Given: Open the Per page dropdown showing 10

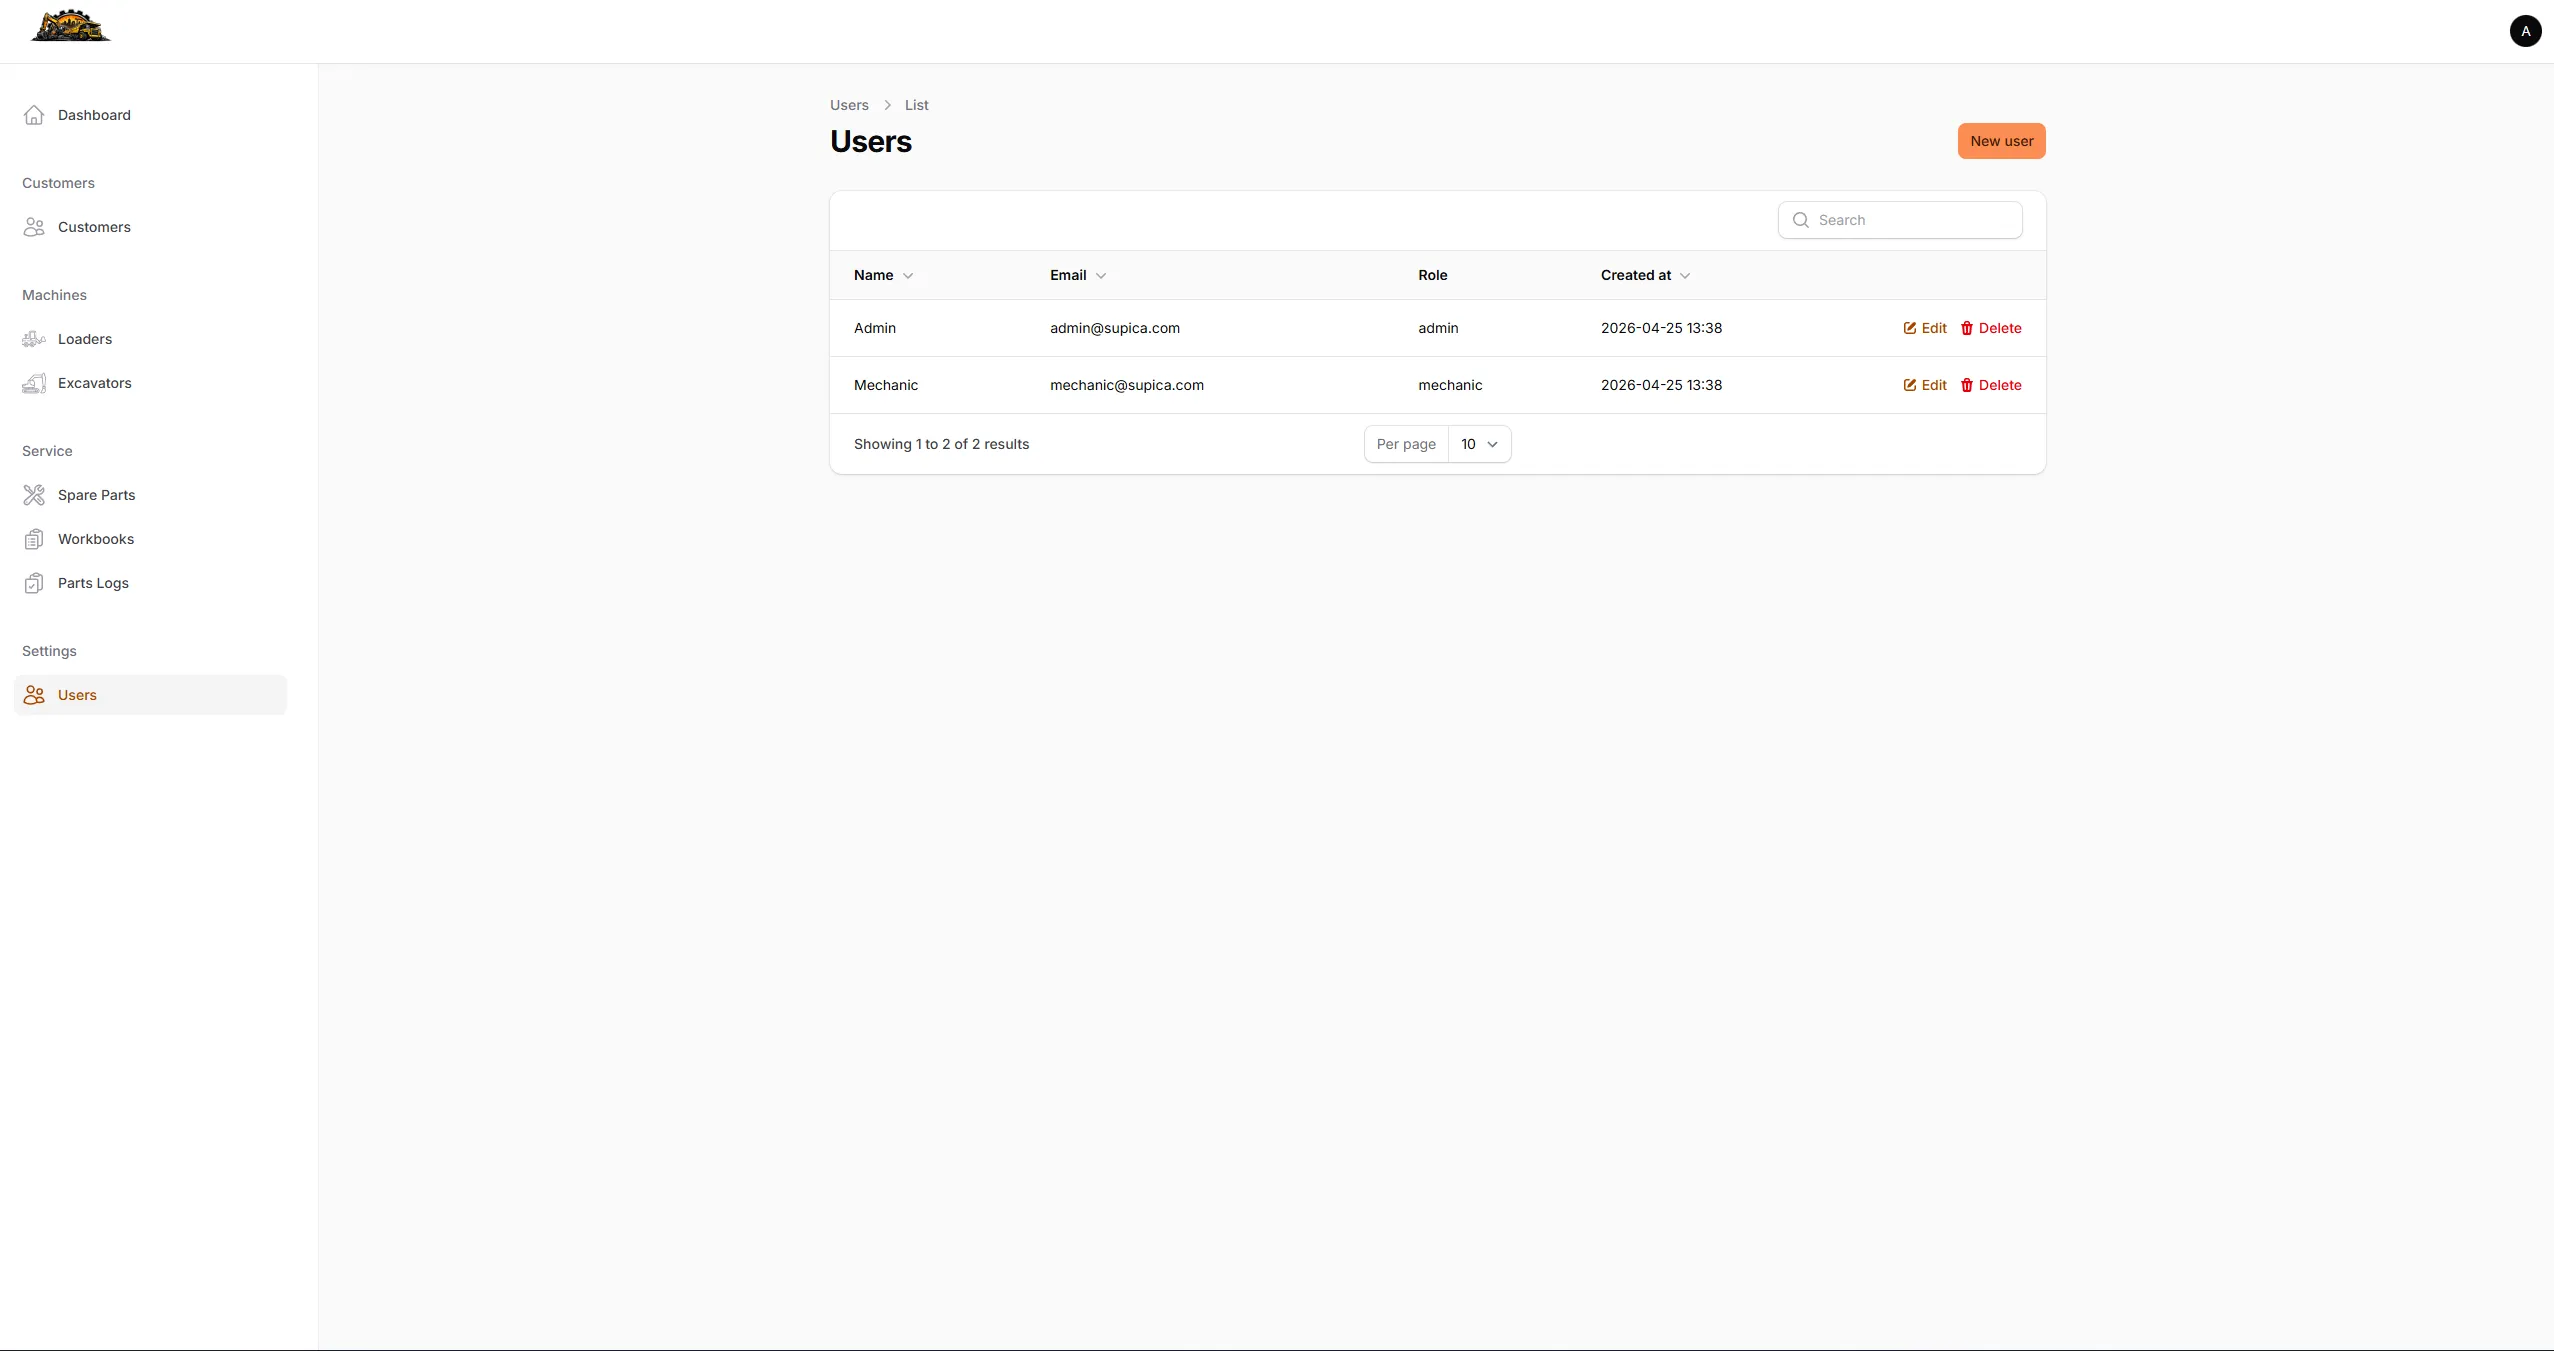Looking at the screenshot, I should click(1480, 444).
